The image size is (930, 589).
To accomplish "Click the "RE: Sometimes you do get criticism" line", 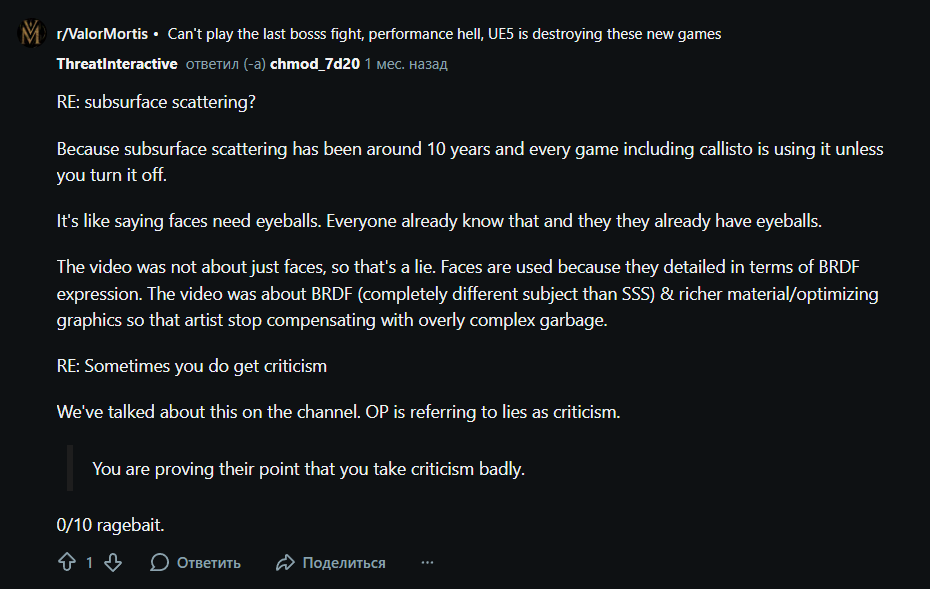I will (192, 366).
